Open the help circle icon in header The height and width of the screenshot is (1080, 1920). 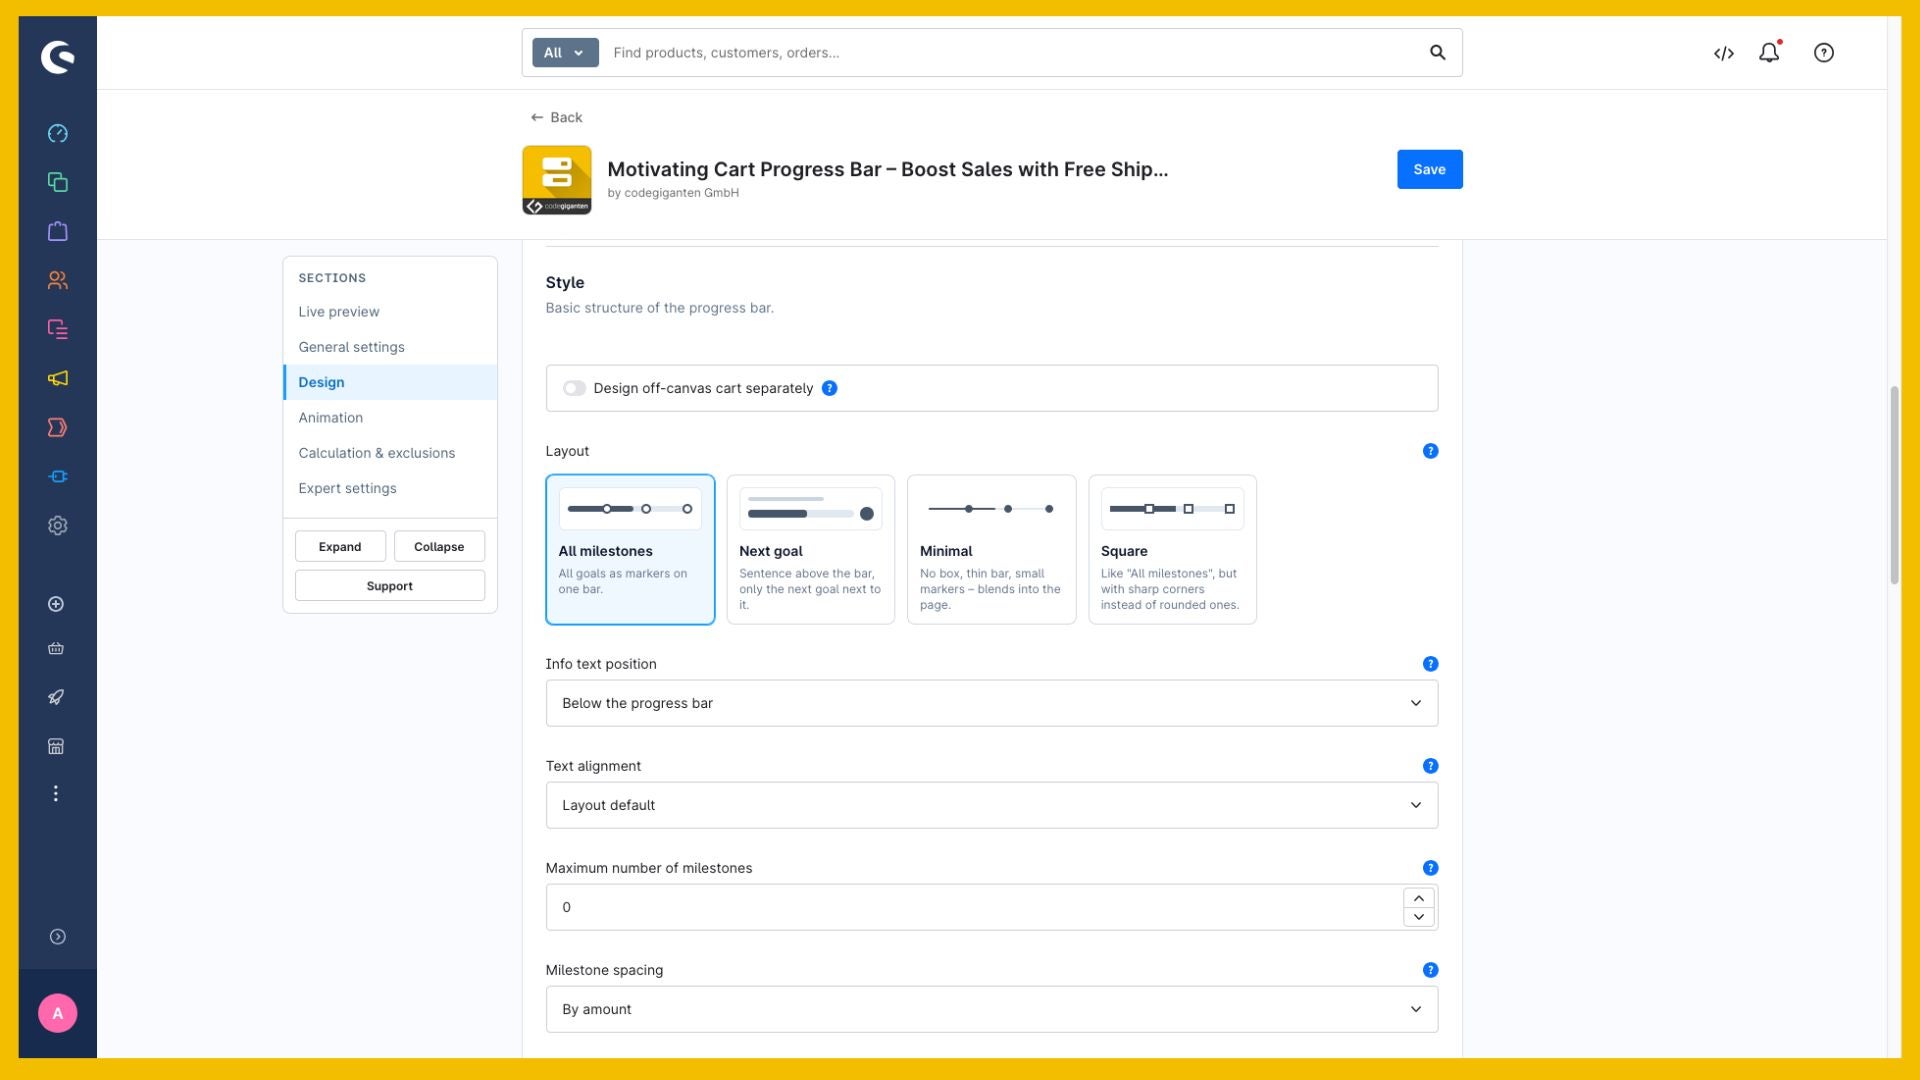tap(1824, 53)
